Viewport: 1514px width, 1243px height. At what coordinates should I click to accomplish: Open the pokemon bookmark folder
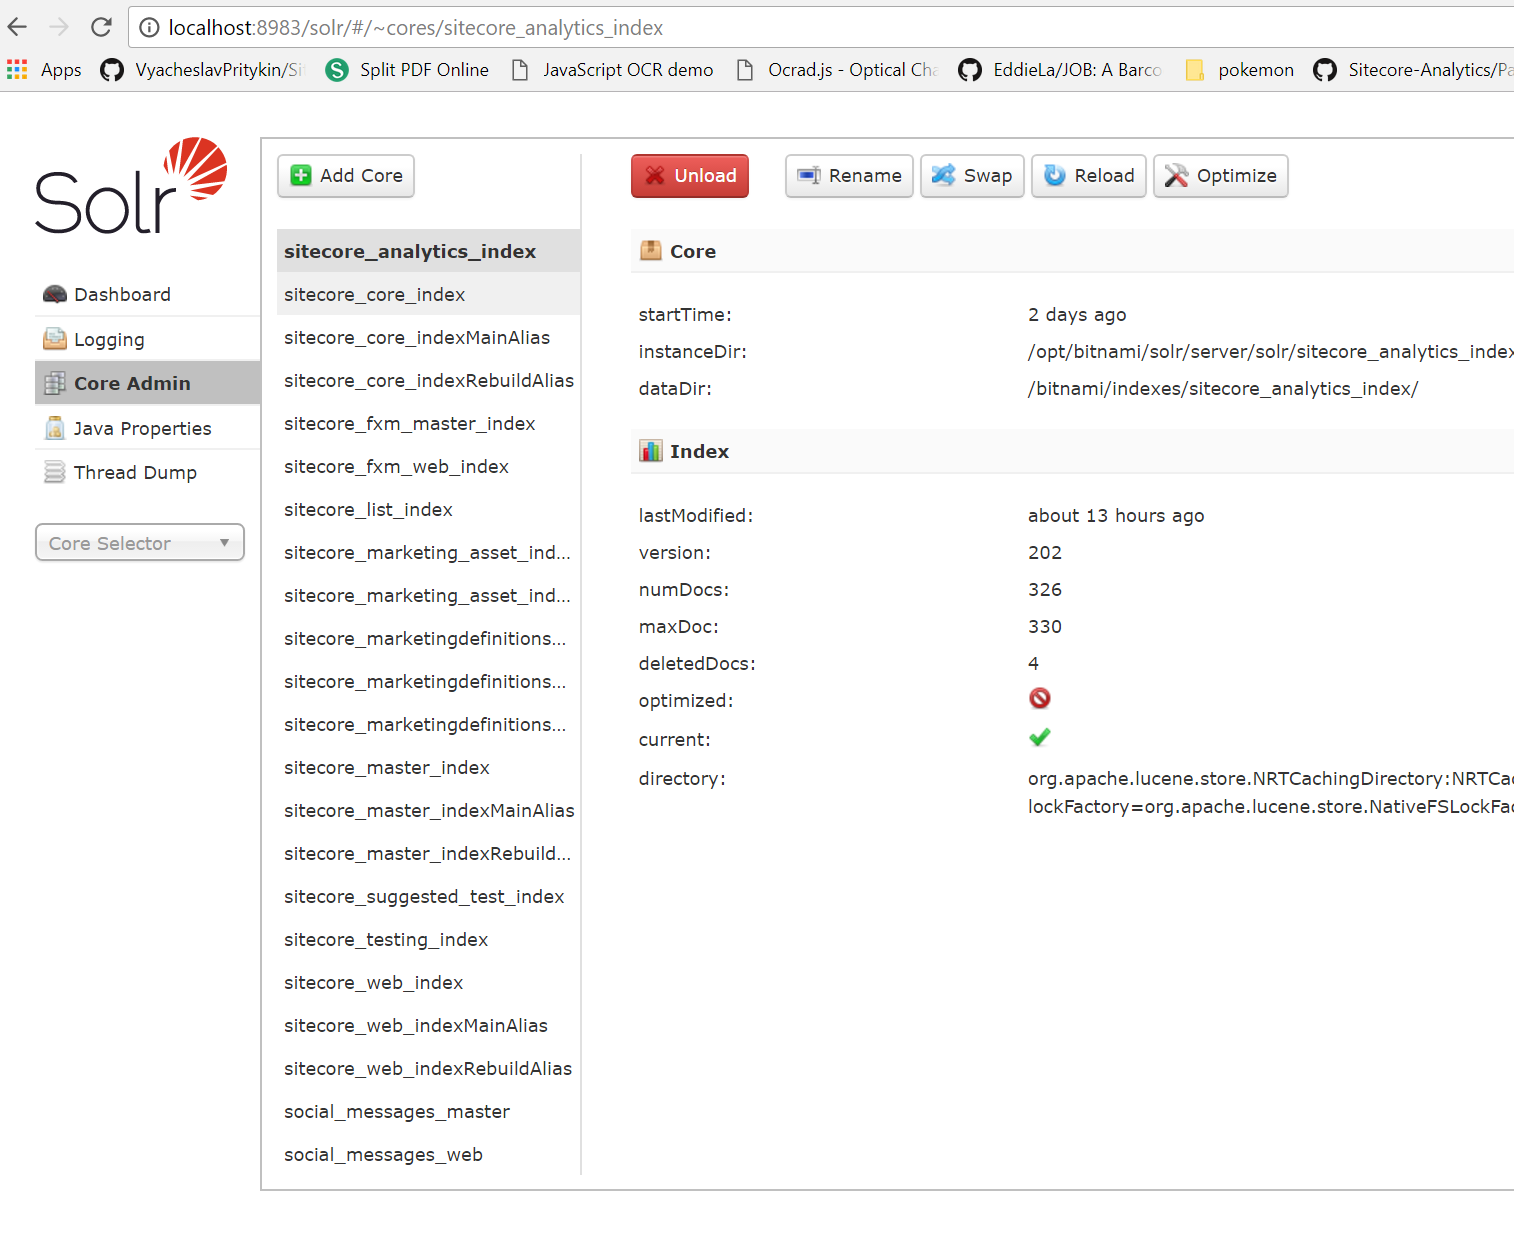[x=1240, y=70]
